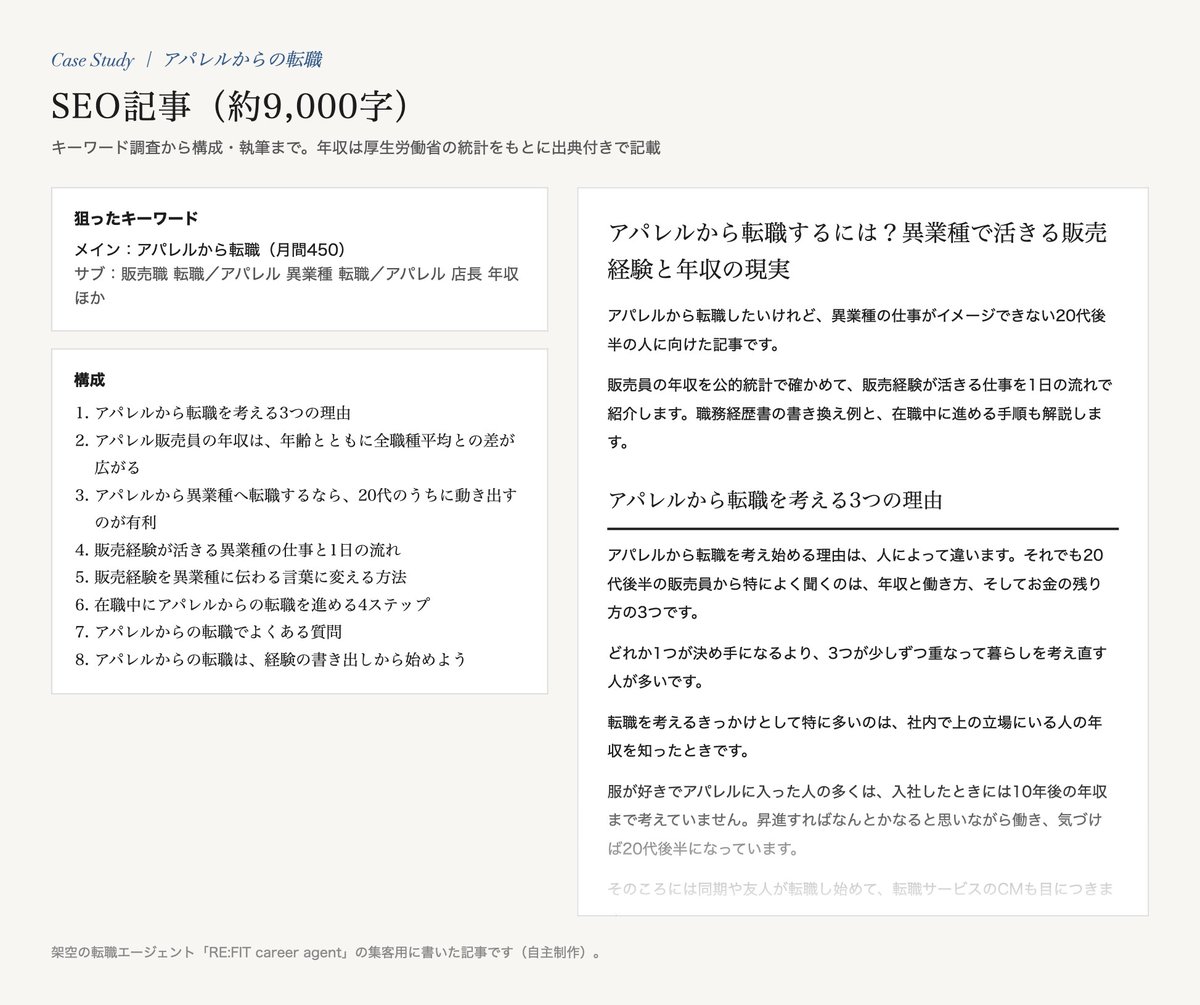Click the paragraph starting 'アパレルから転職を考え始める理由は'
This screenshot has height=1005, width=1200.
point(856,583)
